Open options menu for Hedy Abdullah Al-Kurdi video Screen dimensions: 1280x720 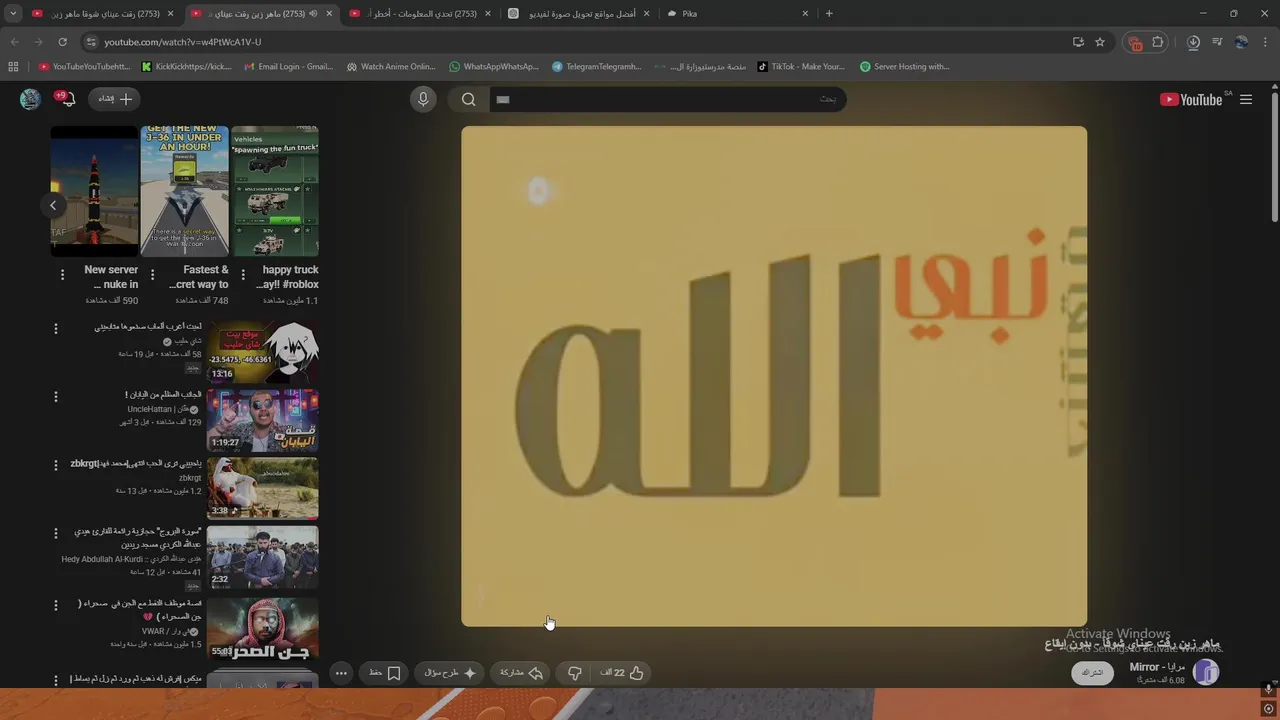(x=56, y=534)
